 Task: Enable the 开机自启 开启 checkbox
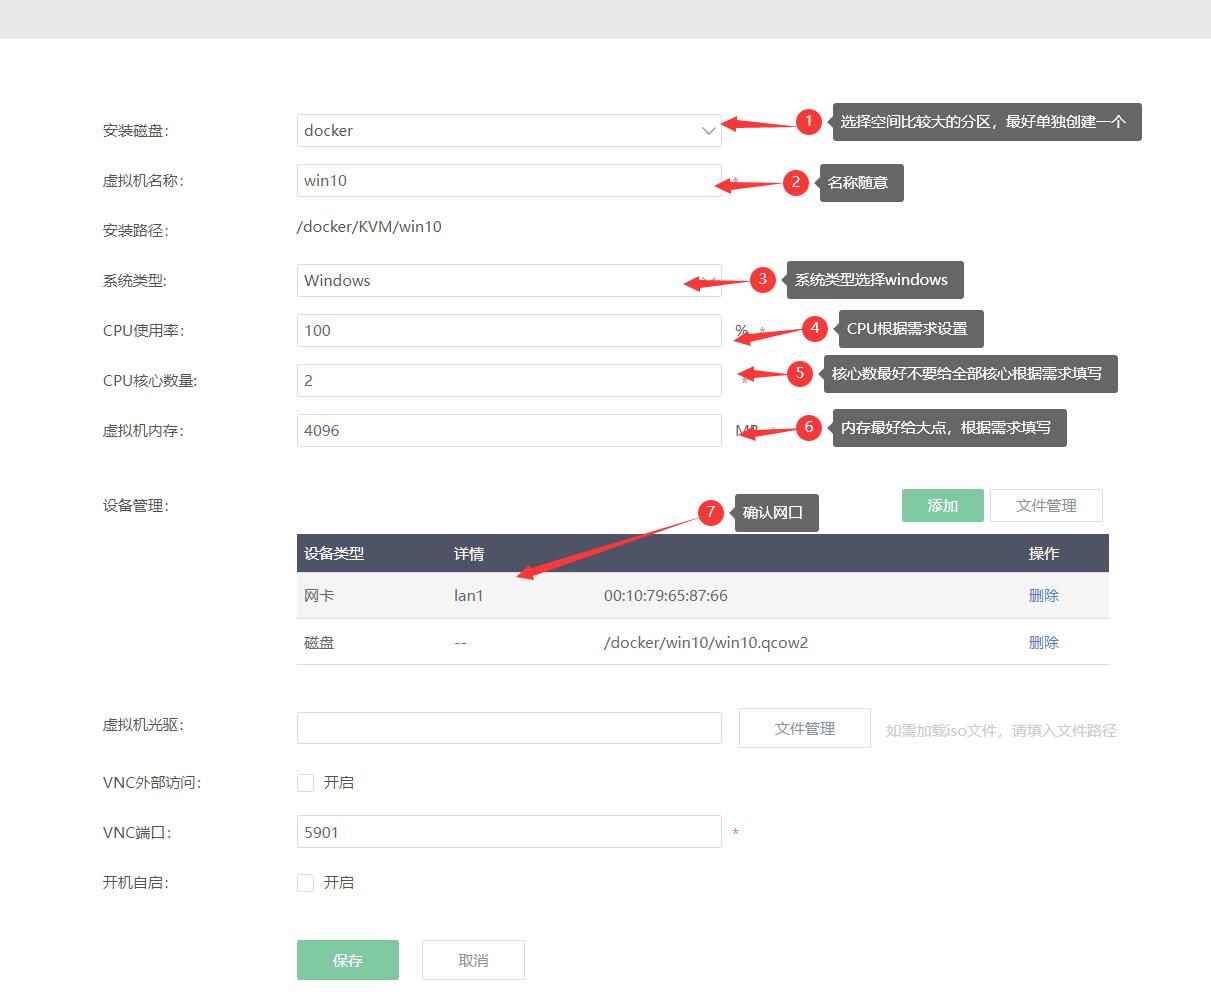tap(305, 883)
